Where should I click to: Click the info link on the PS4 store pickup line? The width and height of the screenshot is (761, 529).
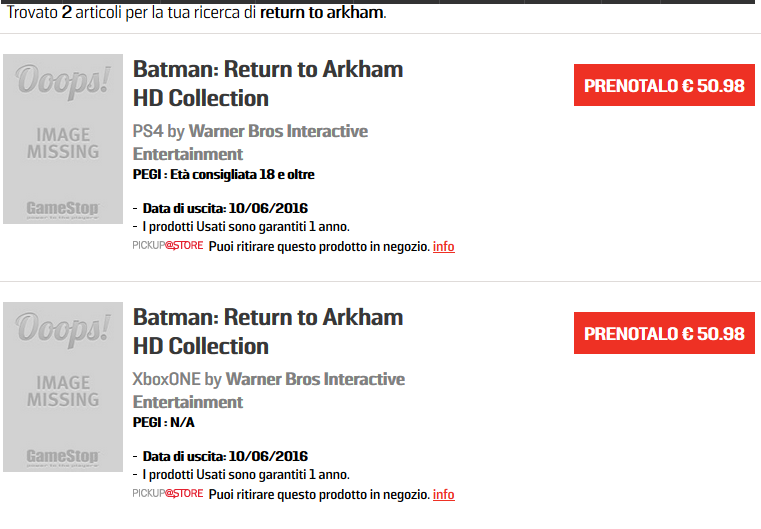pyautogui.click(x=444, y=247)
